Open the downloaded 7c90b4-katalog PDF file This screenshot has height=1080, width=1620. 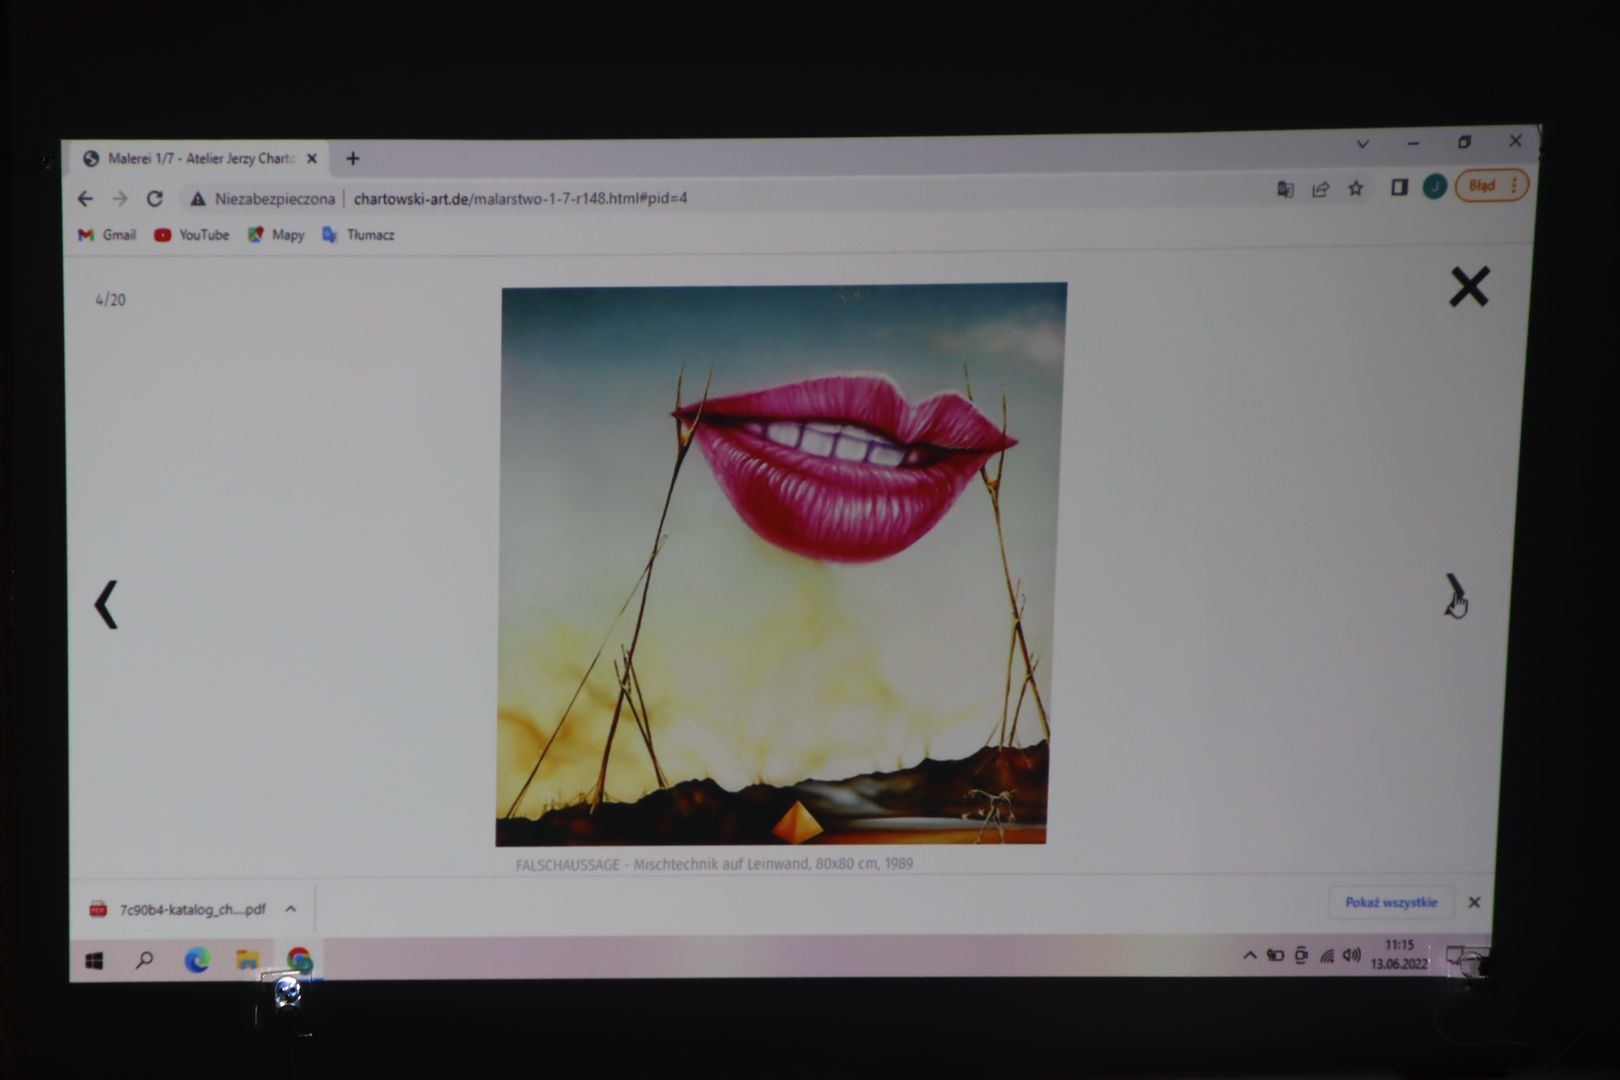tap(180, 909)
